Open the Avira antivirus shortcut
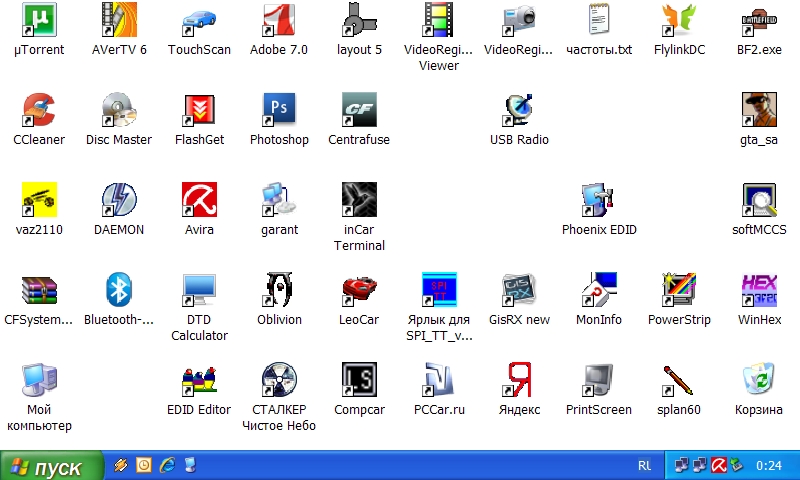This screenshot has width=800, height=480. click(199, 199)
